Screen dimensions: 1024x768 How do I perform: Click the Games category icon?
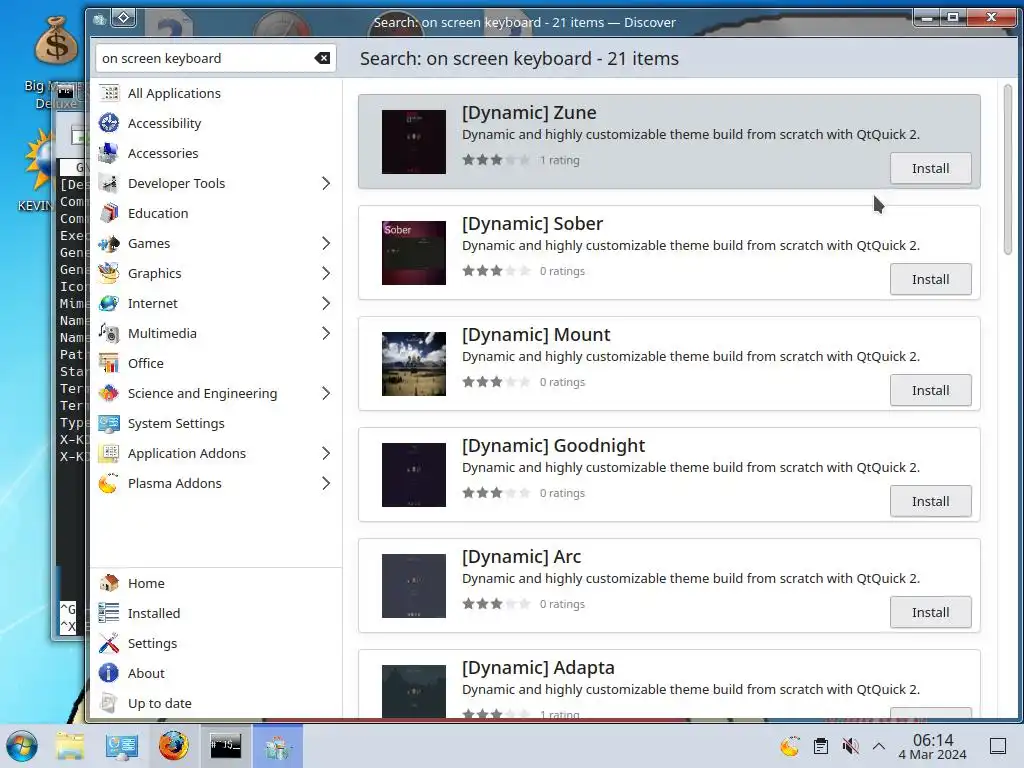(109, 244)
